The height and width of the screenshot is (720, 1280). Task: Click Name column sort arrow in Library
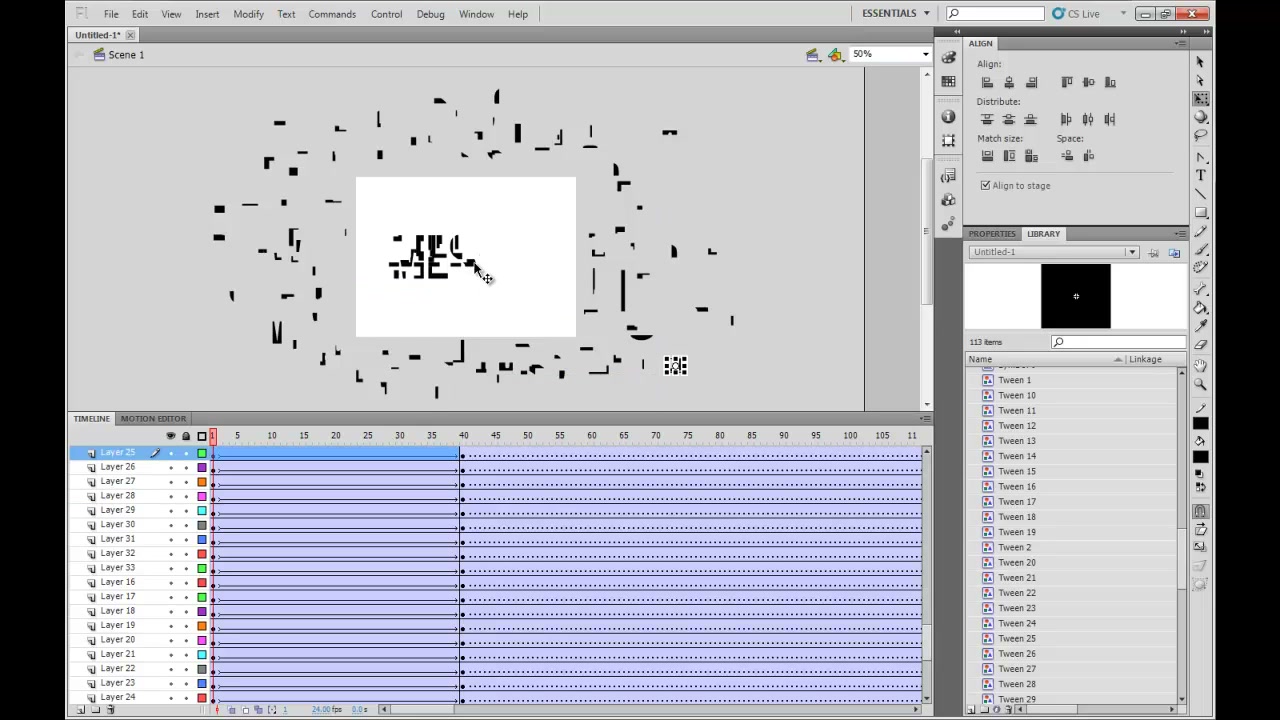(x=1118, y=359)
